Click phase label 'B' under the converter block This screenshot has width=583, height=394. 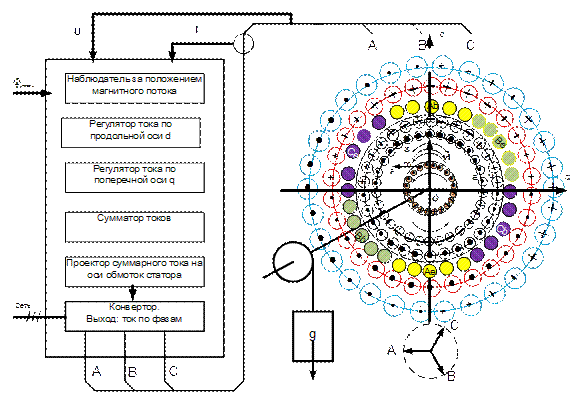[133, 372]
